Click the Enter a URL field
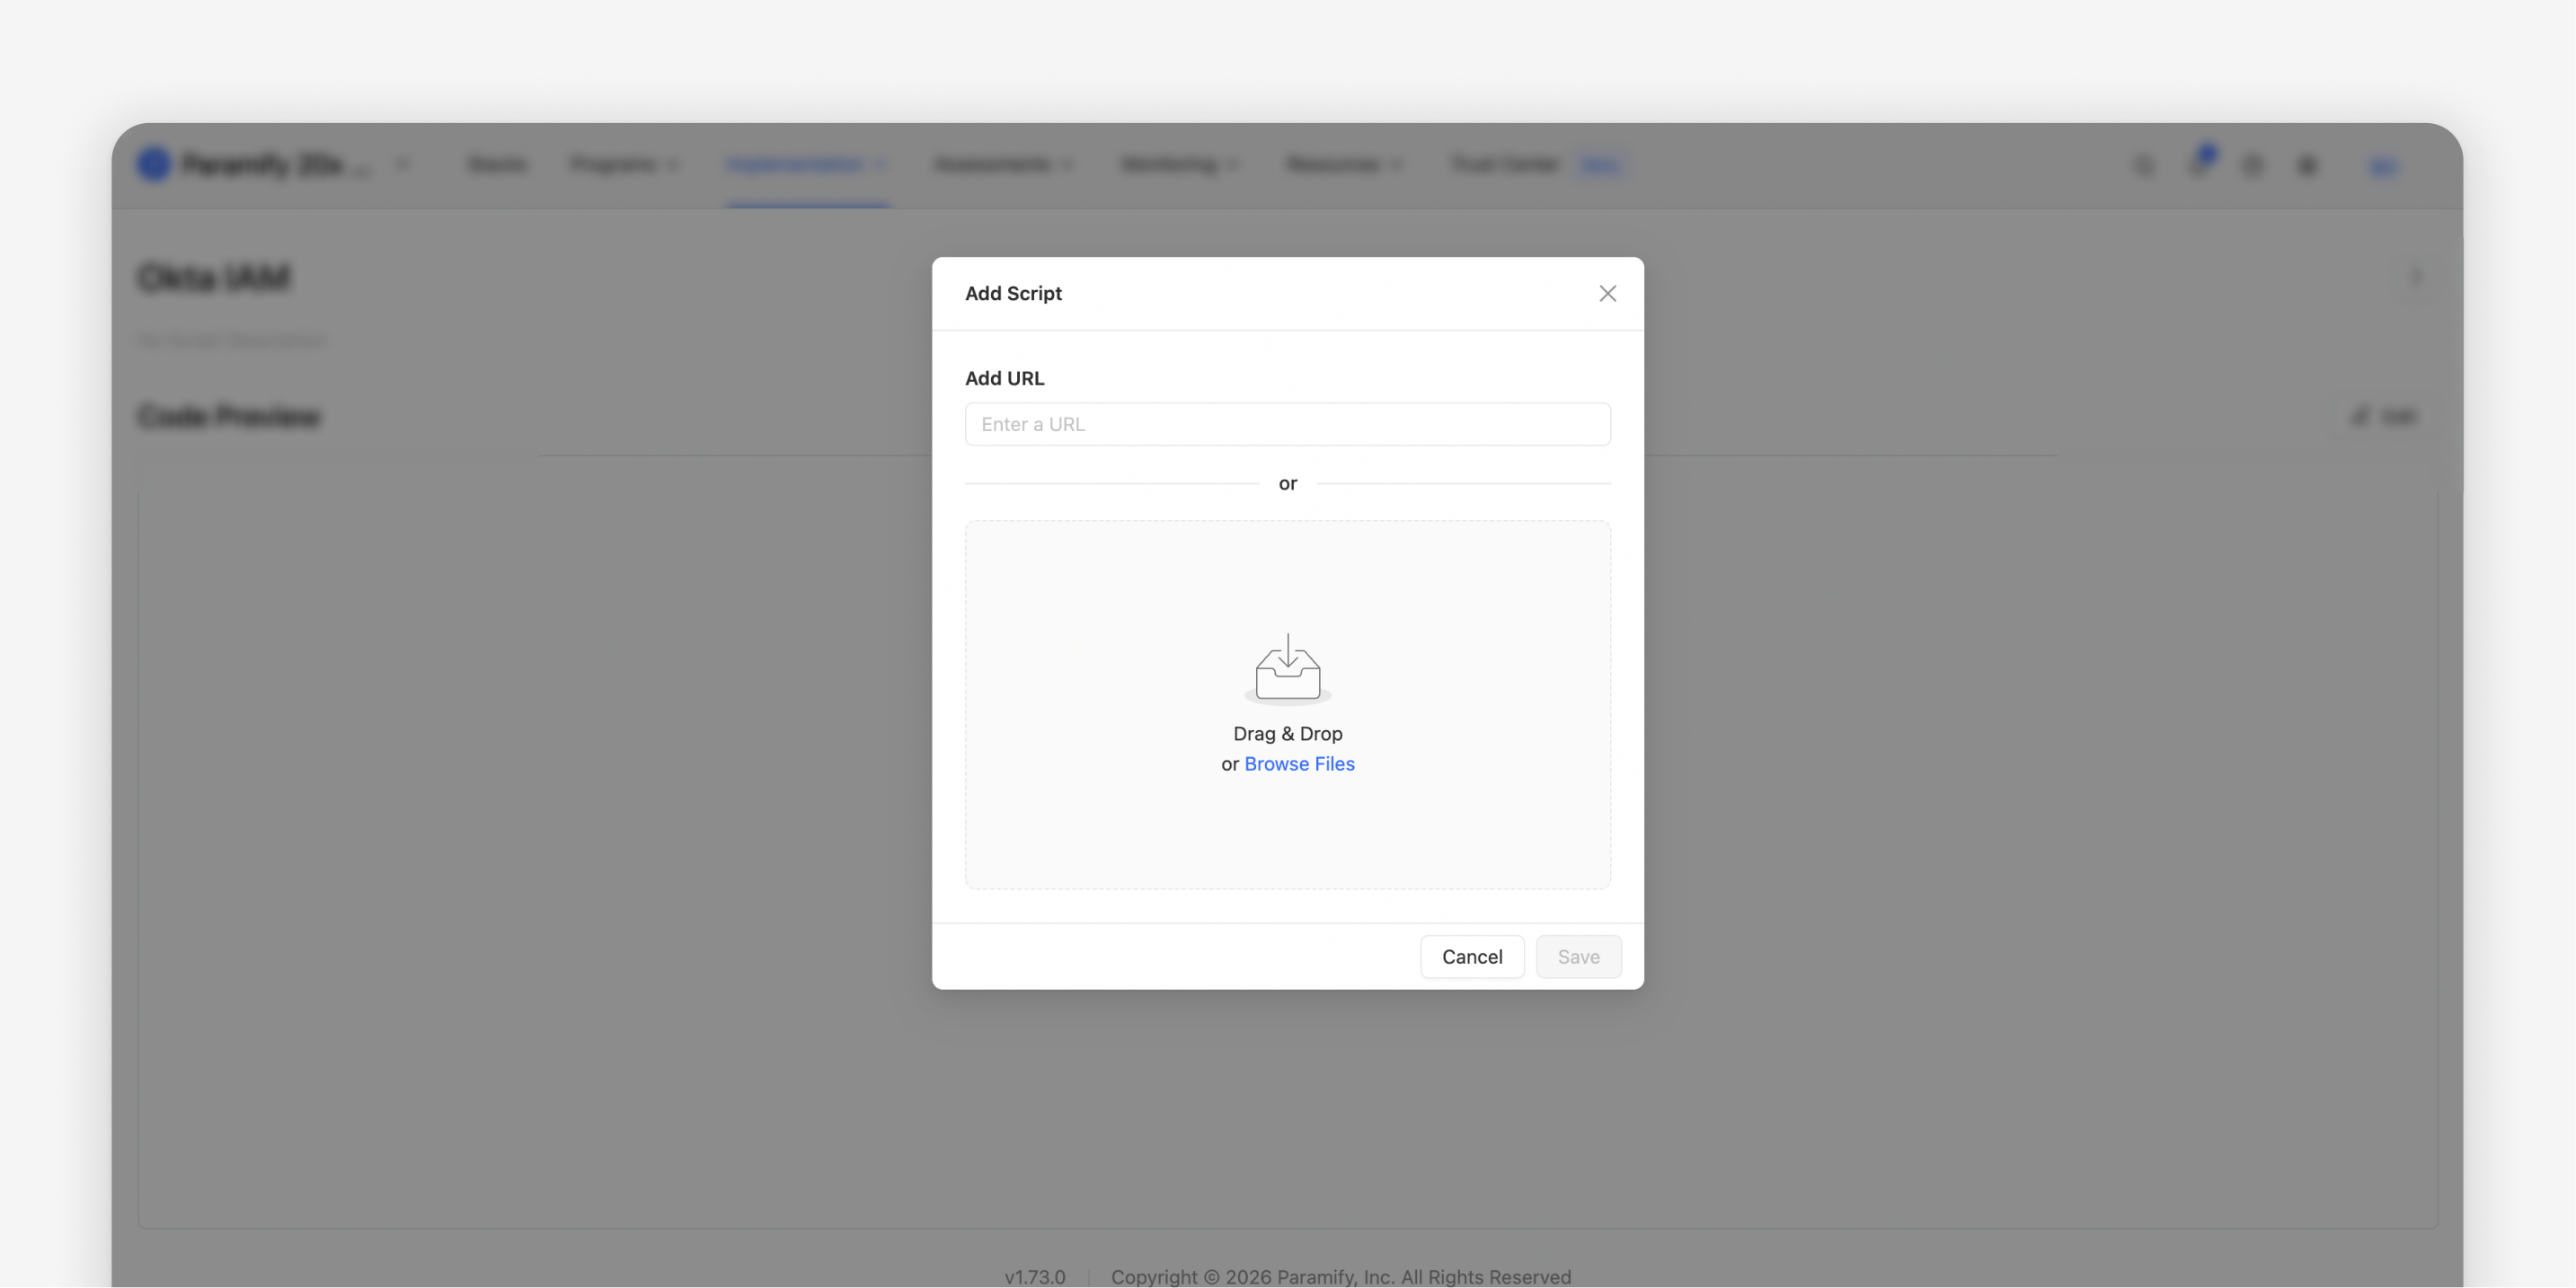 tap(1287, 424)
